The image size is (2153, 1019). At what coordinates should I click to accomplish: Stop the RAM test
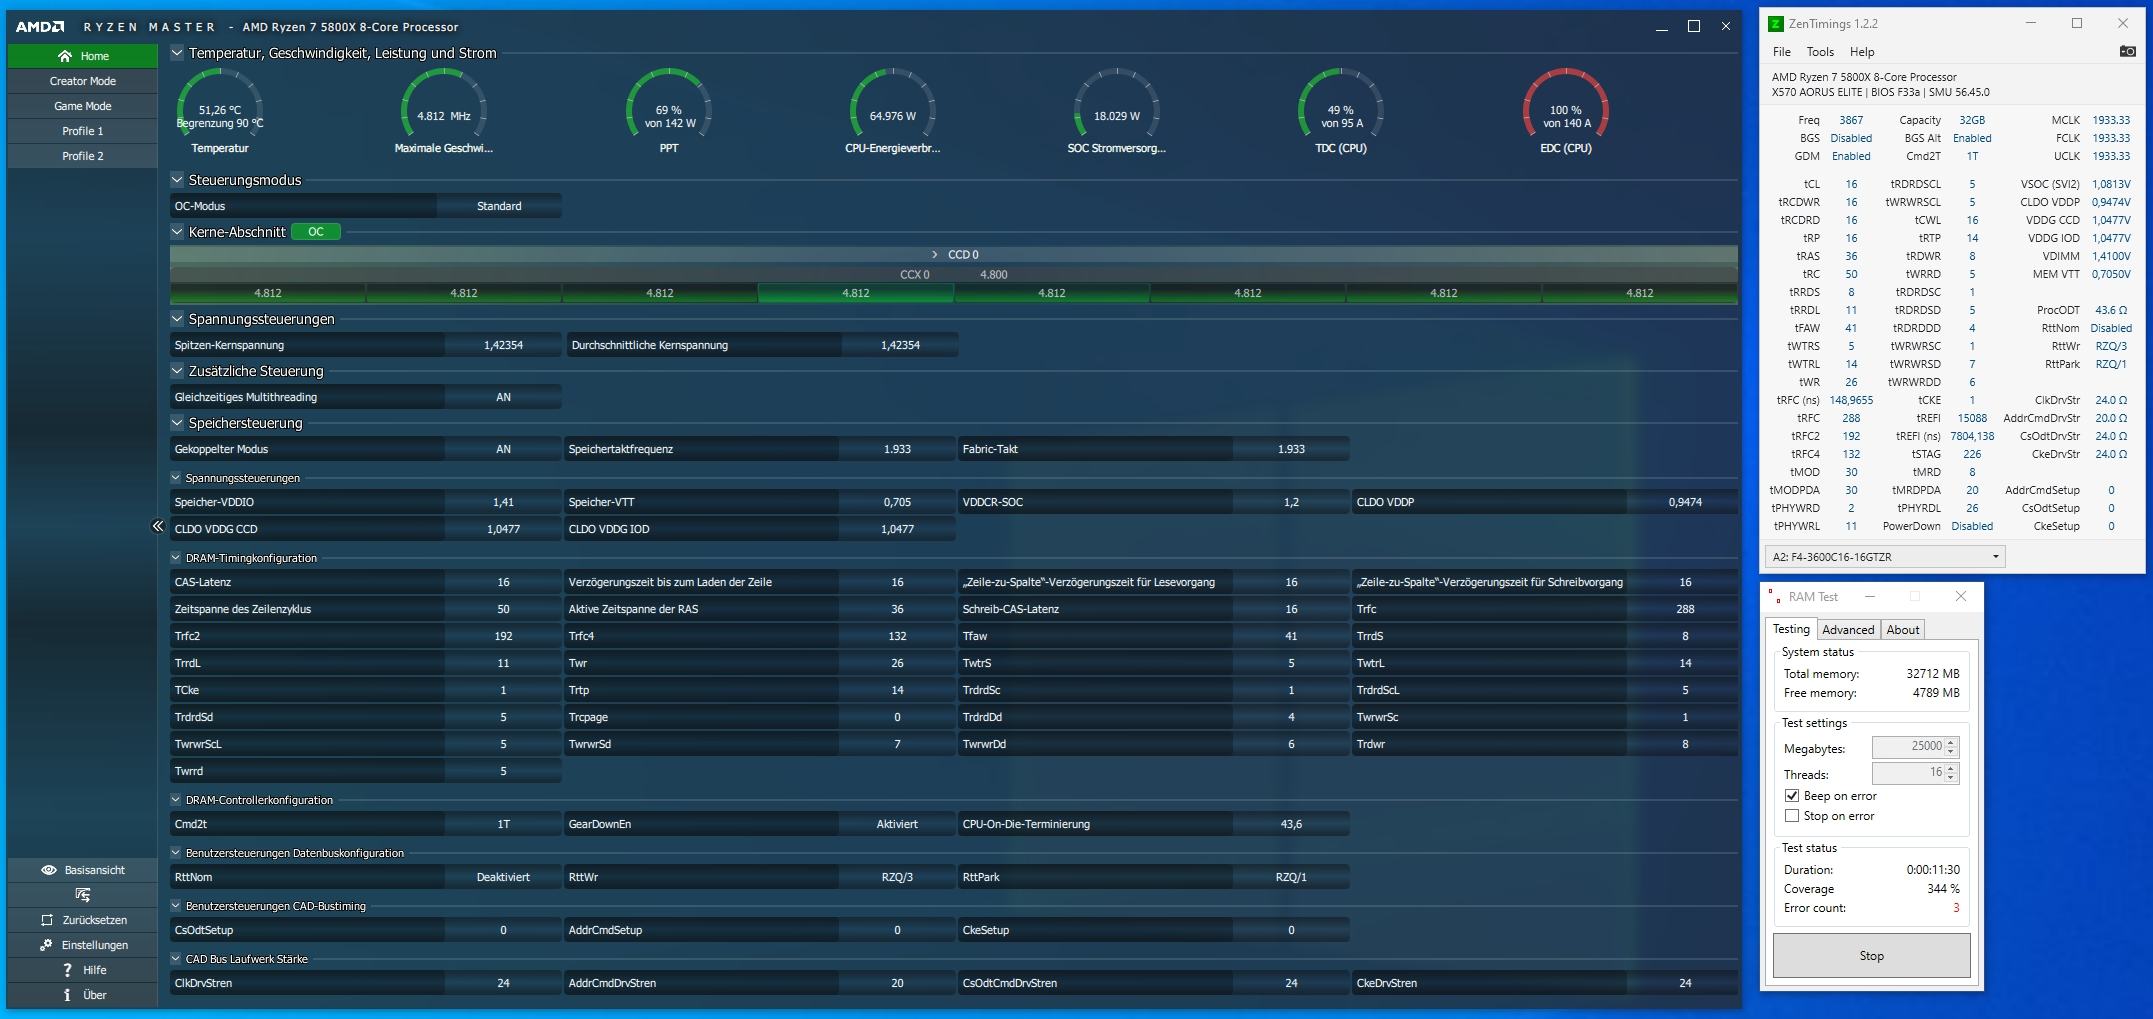1871,956
